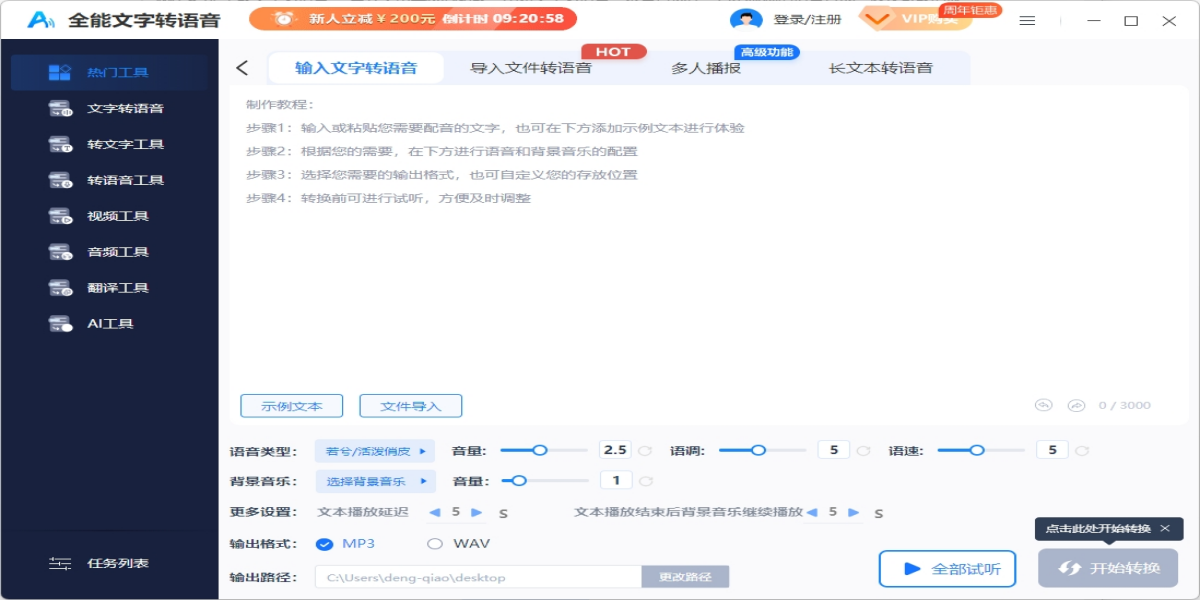Image resolution: width=1200 pixels, height=600 pixels.
Task: Click the 示例文本 button
Action: (x=292, y=406)
